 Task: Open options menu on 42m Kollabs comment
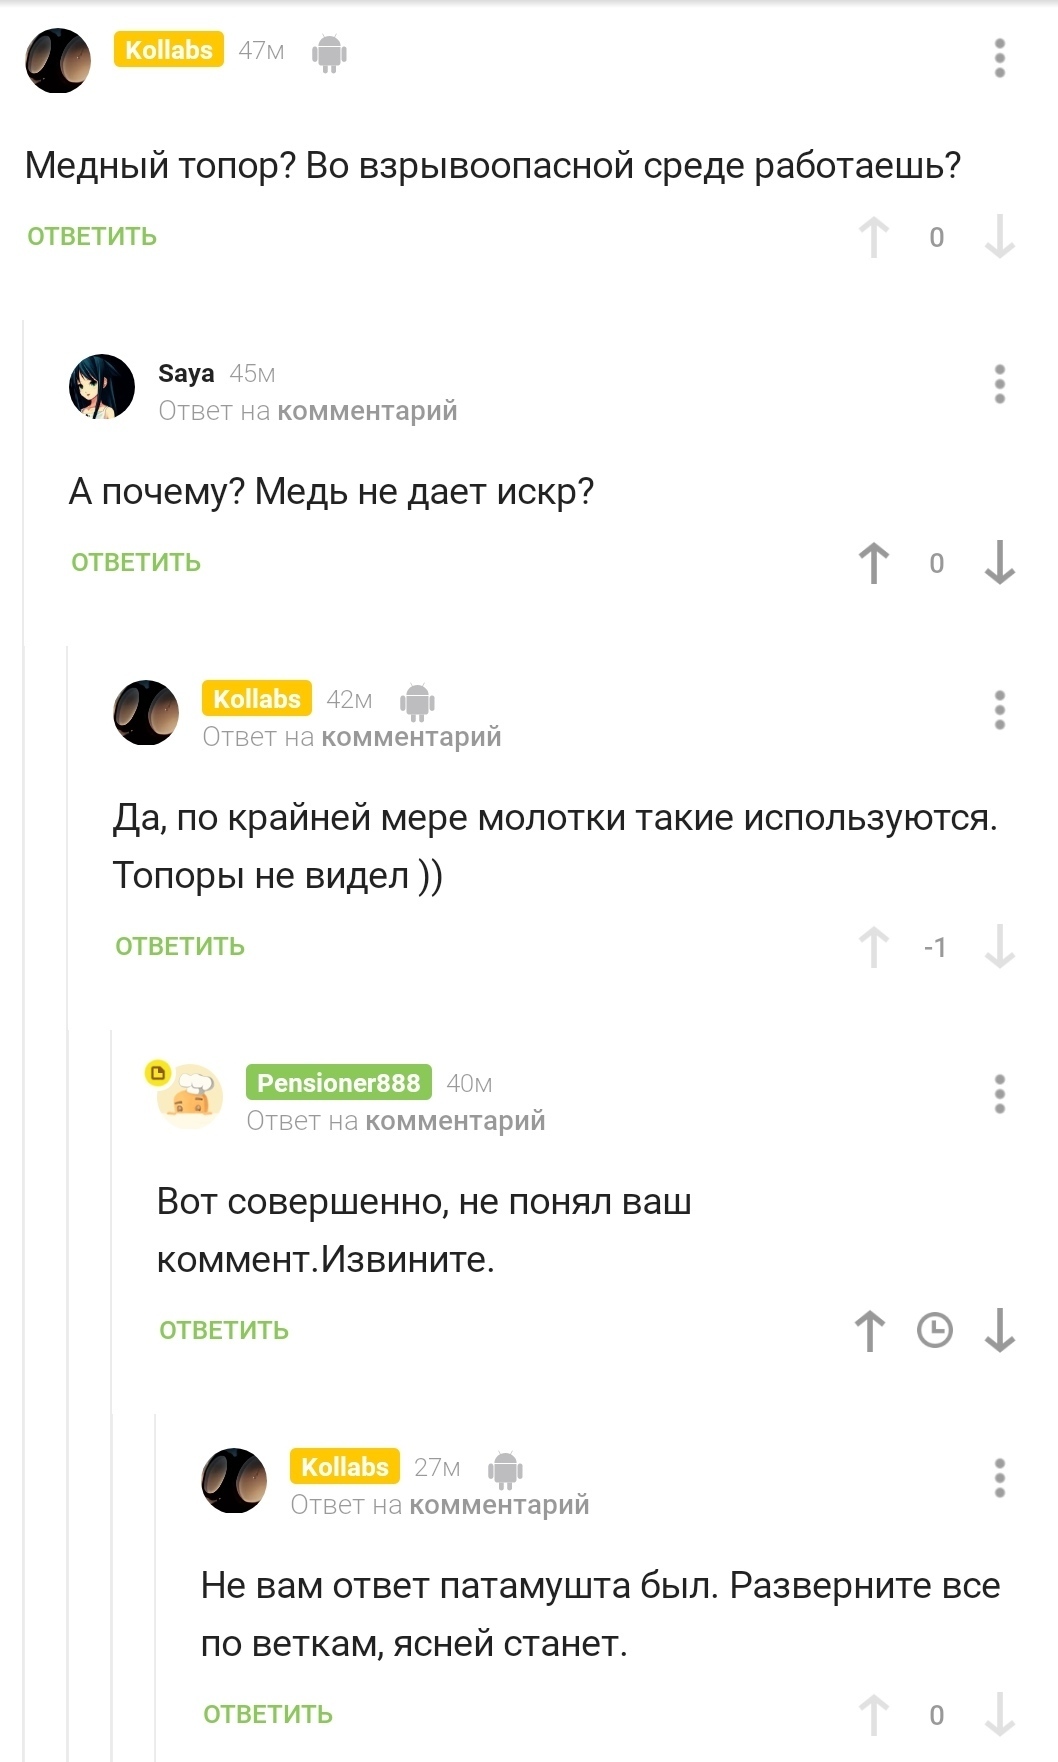[x=999, y=710]
